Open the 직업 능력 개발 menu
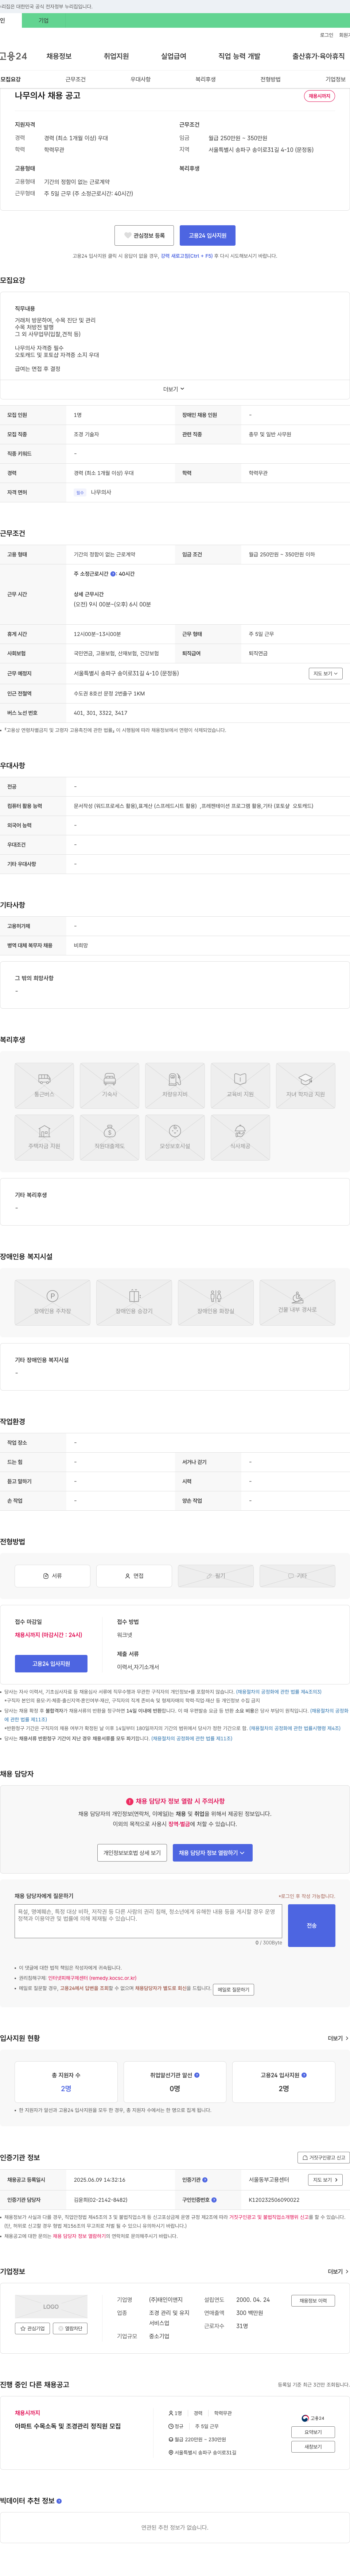This screenshot has width=350, height=2576. pyautogui.click(x=239, y=56)
